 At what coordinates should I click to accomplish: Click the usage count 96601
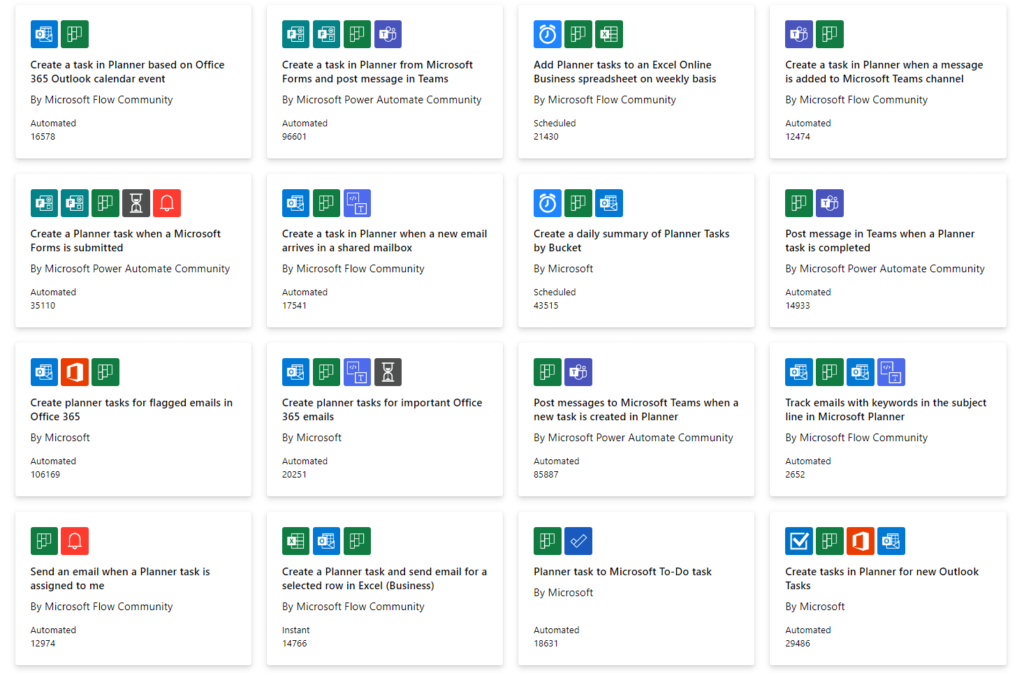coord(294,136)
